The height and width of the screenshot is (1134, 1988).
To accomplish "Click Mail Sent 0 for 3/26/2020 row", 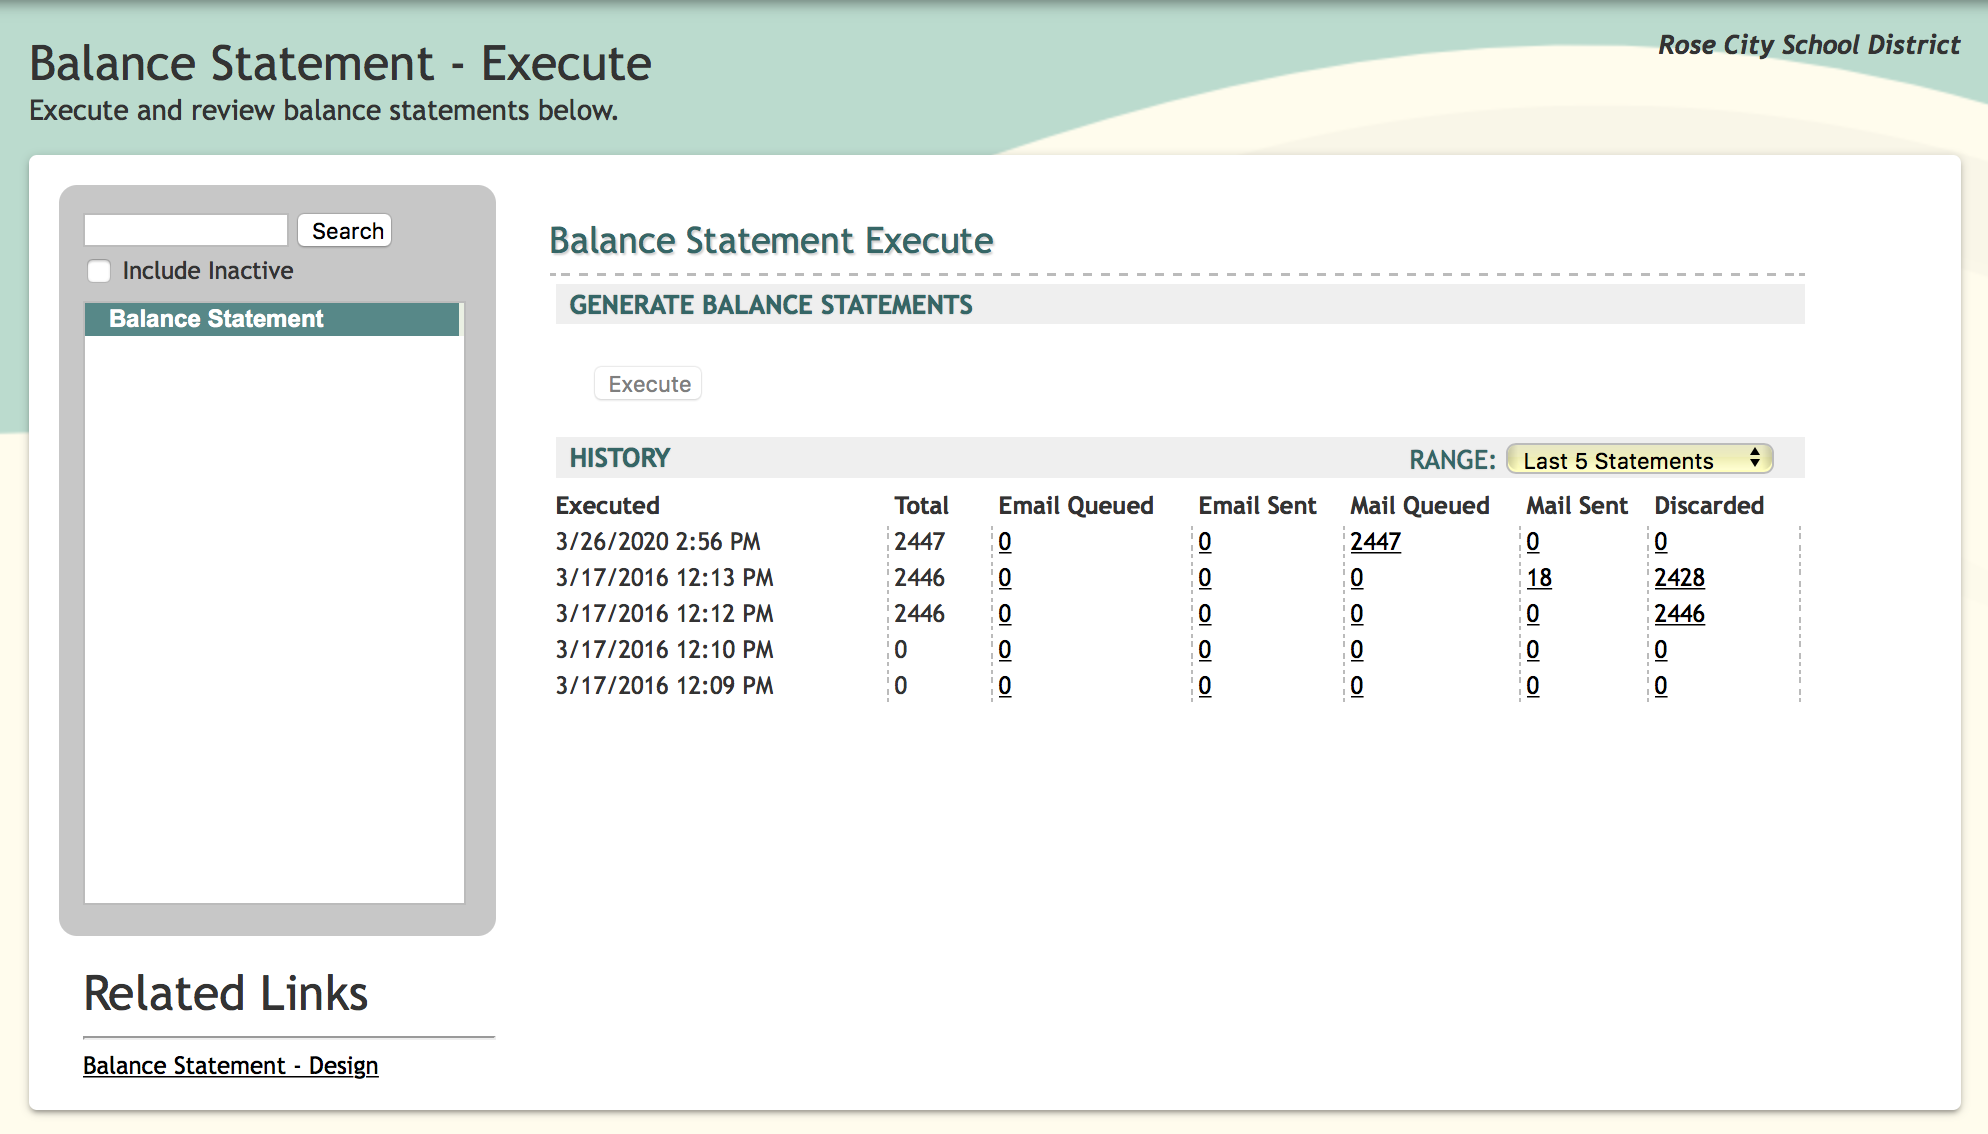I will pos(1533,542).
